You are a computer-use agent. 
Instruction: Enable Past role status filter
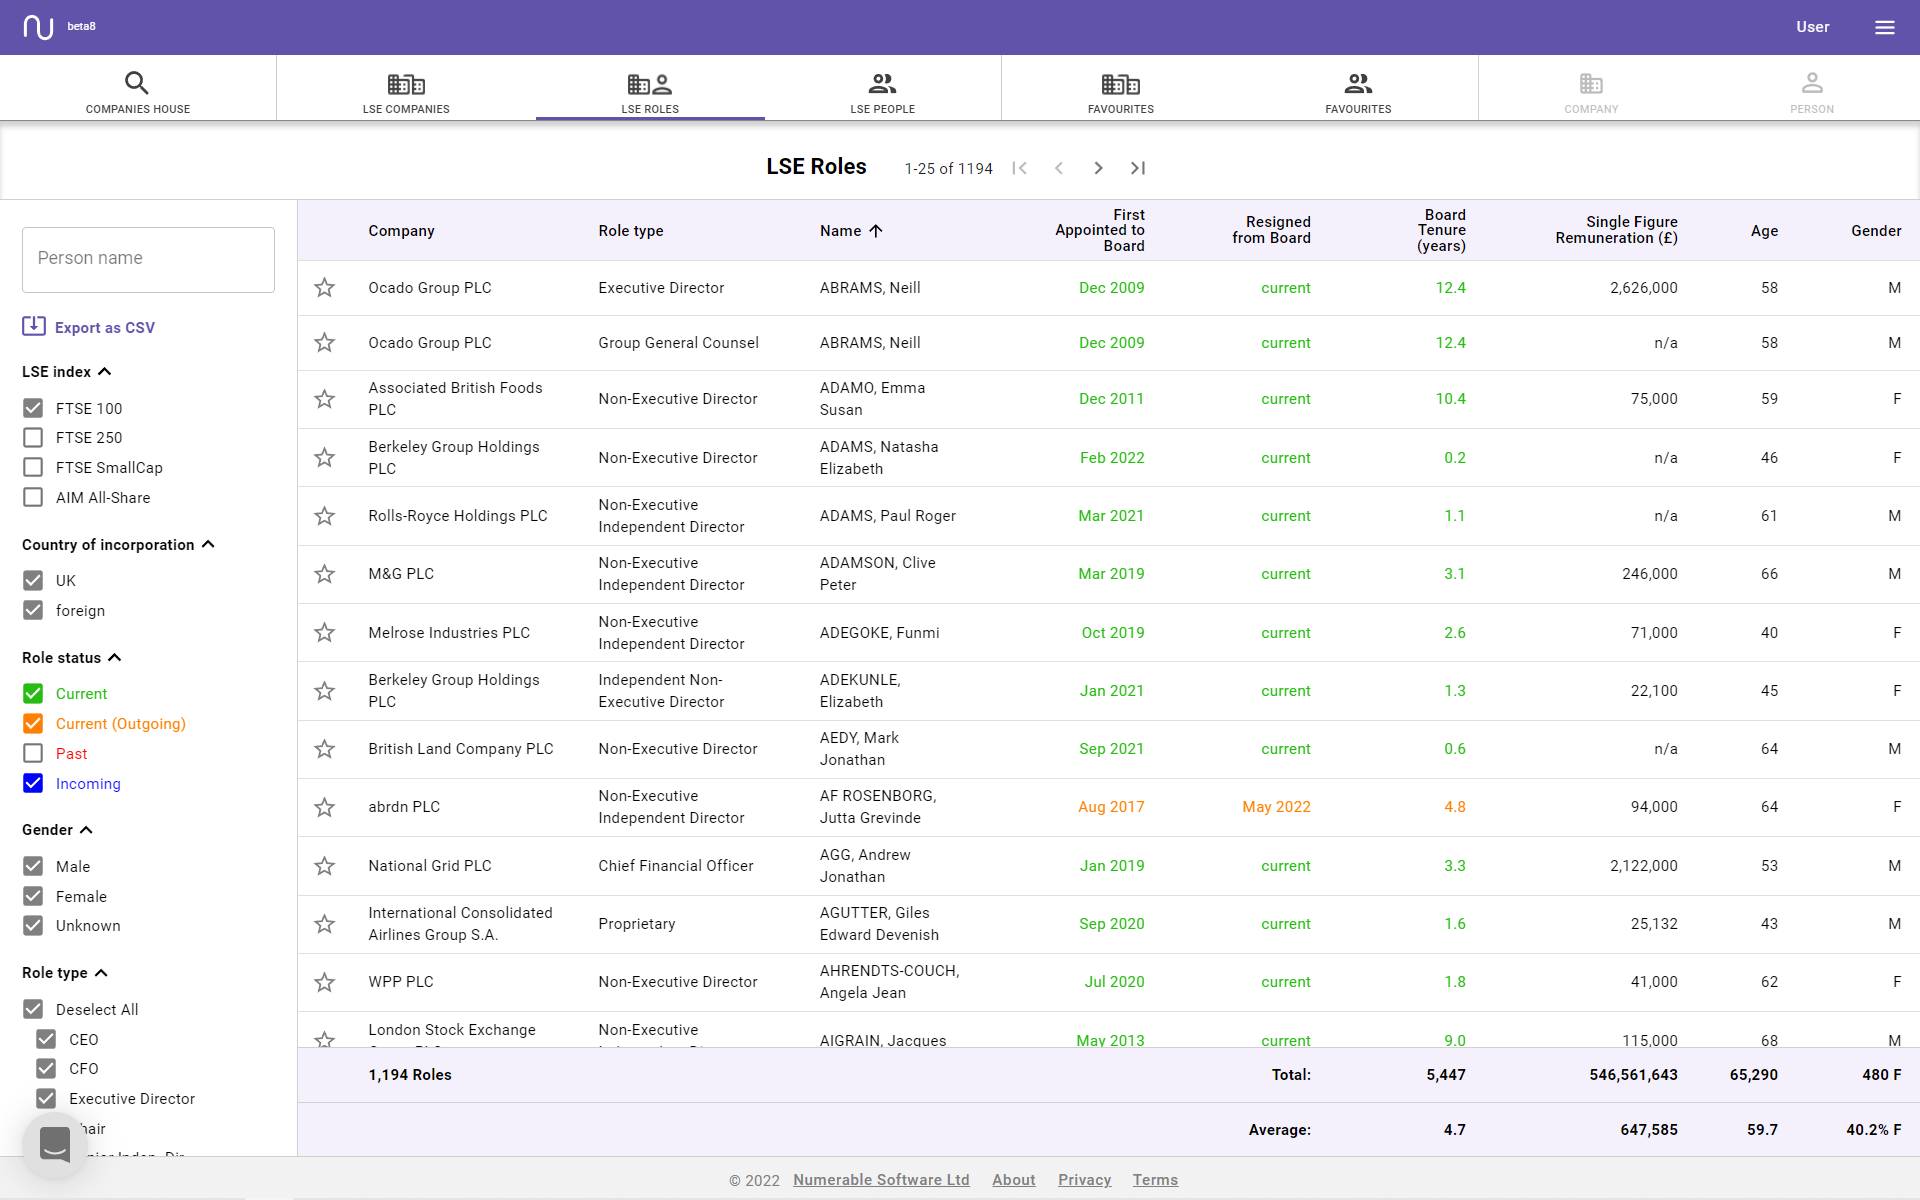click(33, 753)
